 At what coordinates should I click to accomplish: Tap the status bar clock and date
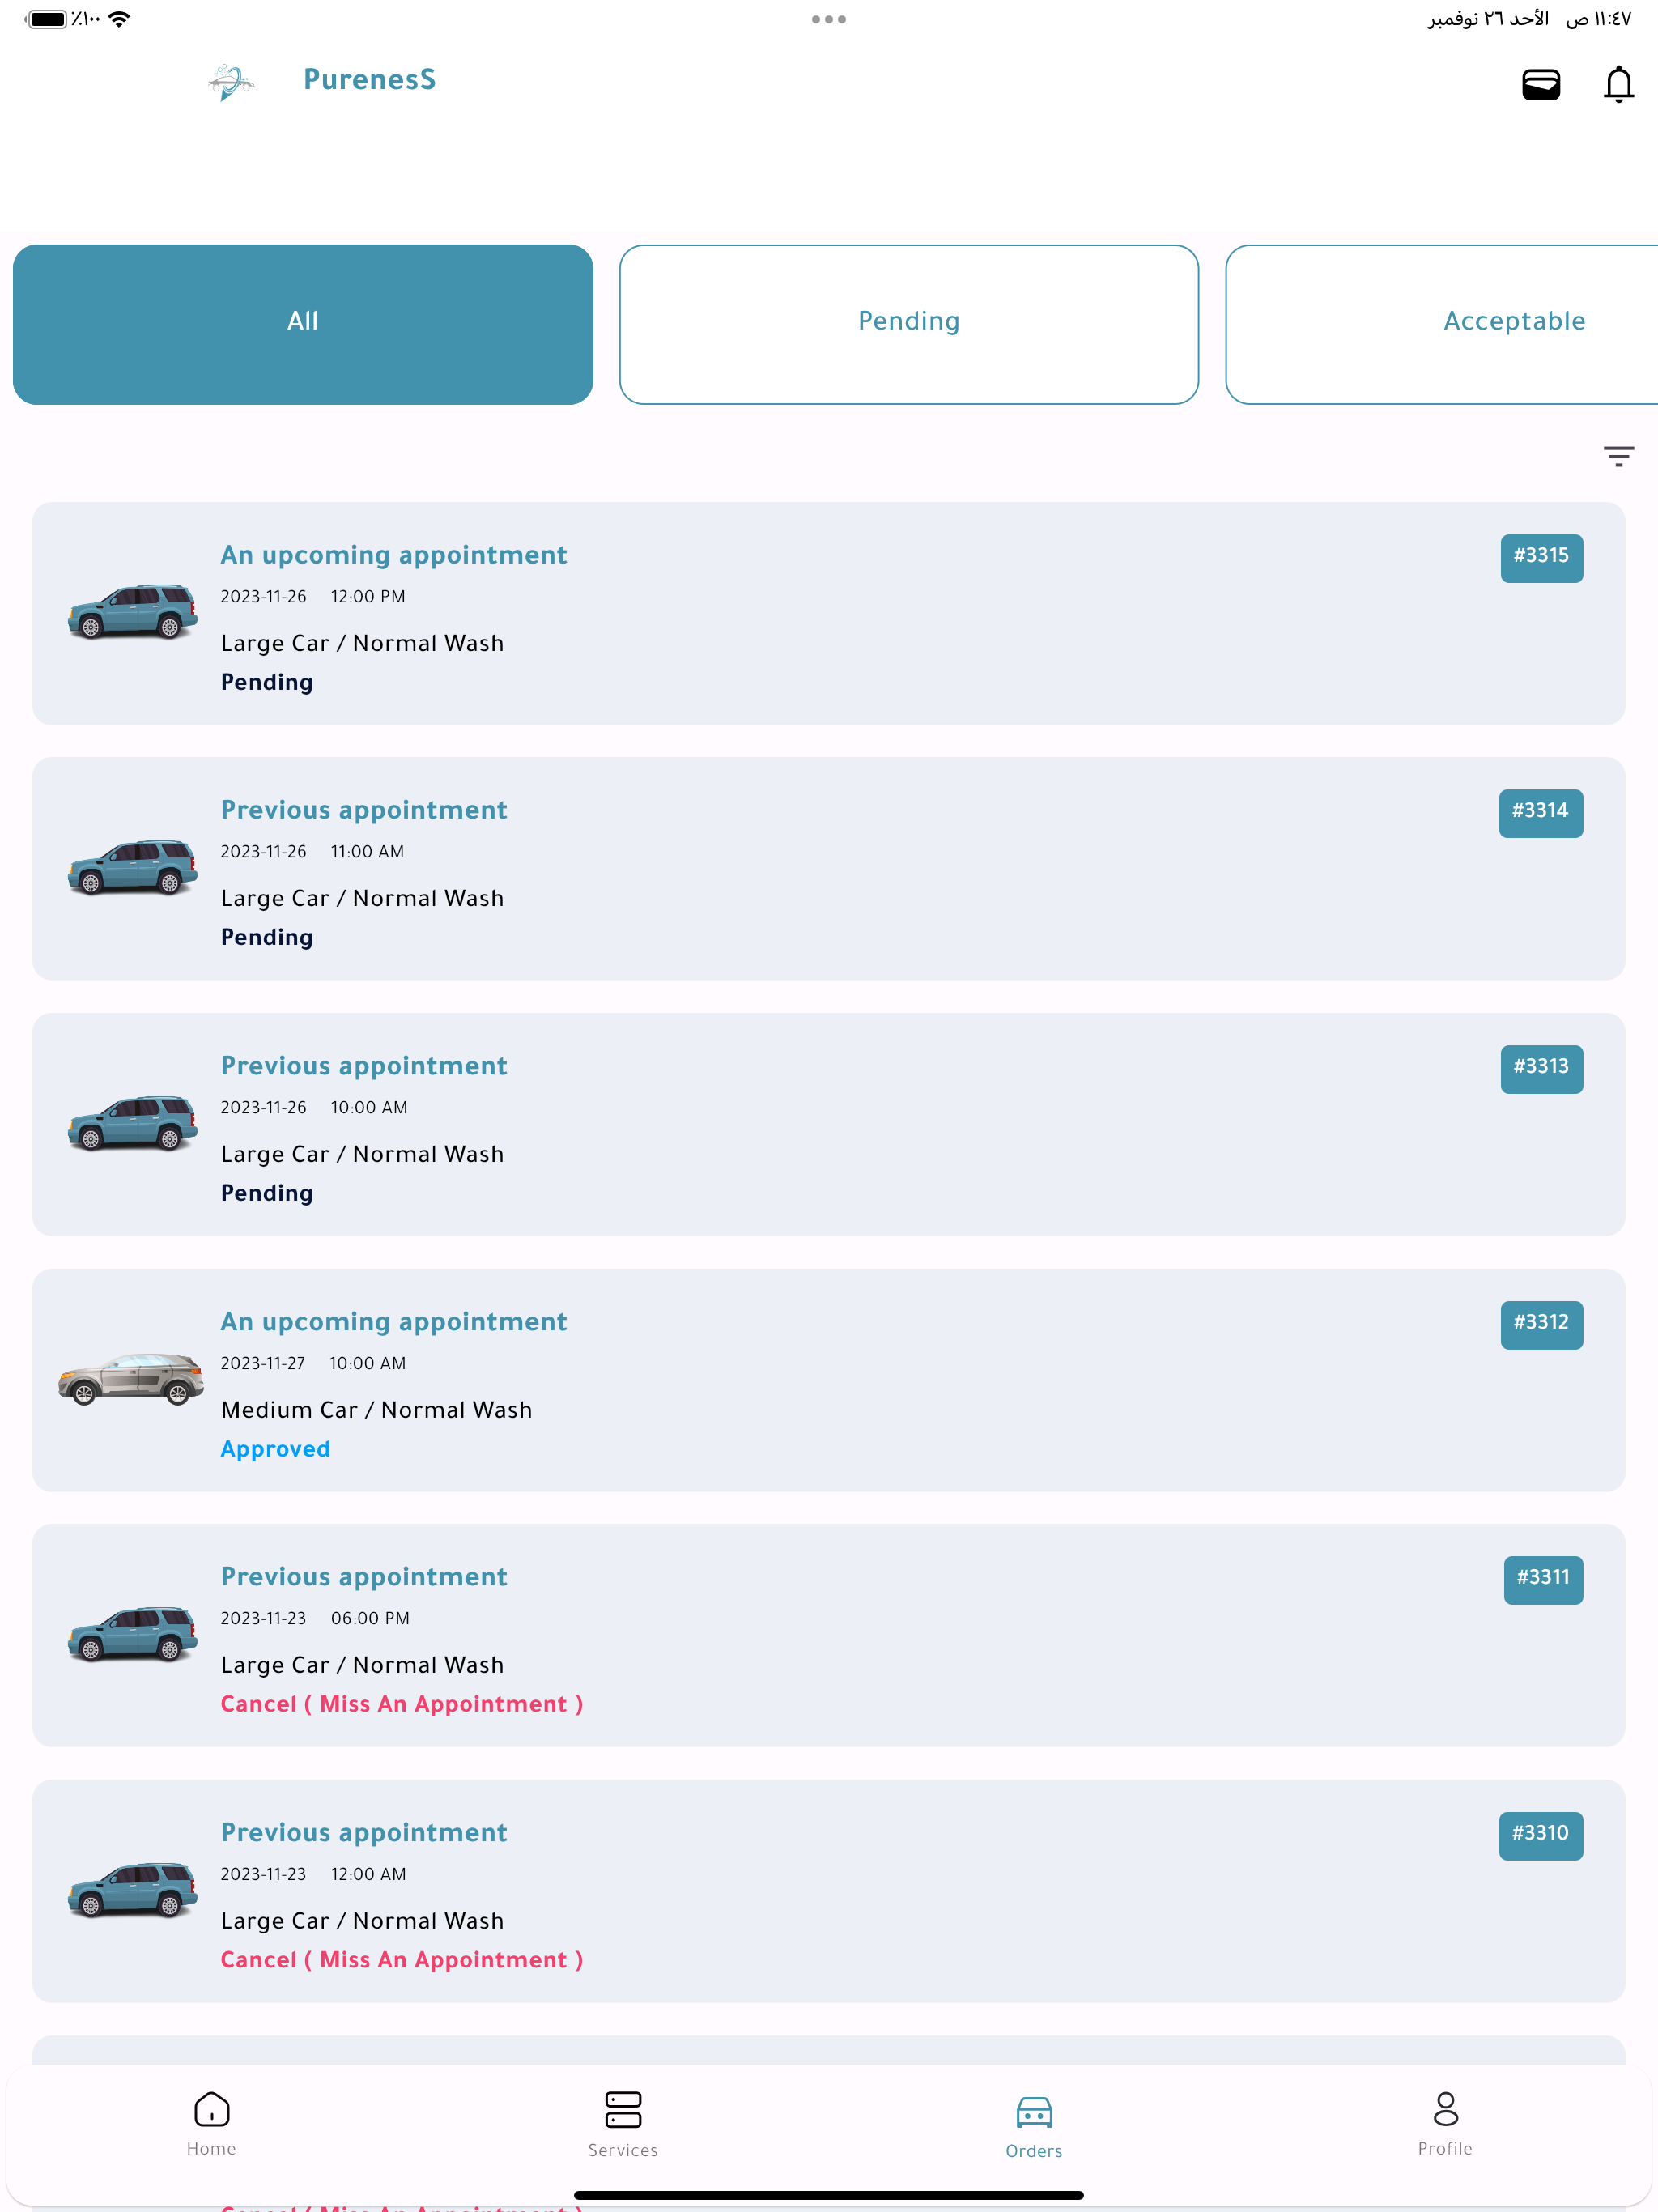coord(1529,19)
